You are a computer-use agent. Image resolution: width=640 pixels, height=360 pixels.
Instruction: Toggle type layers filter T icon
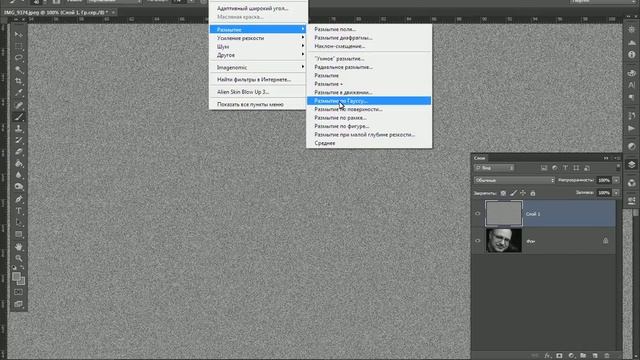pyautogui.click(x=565, y=168)
